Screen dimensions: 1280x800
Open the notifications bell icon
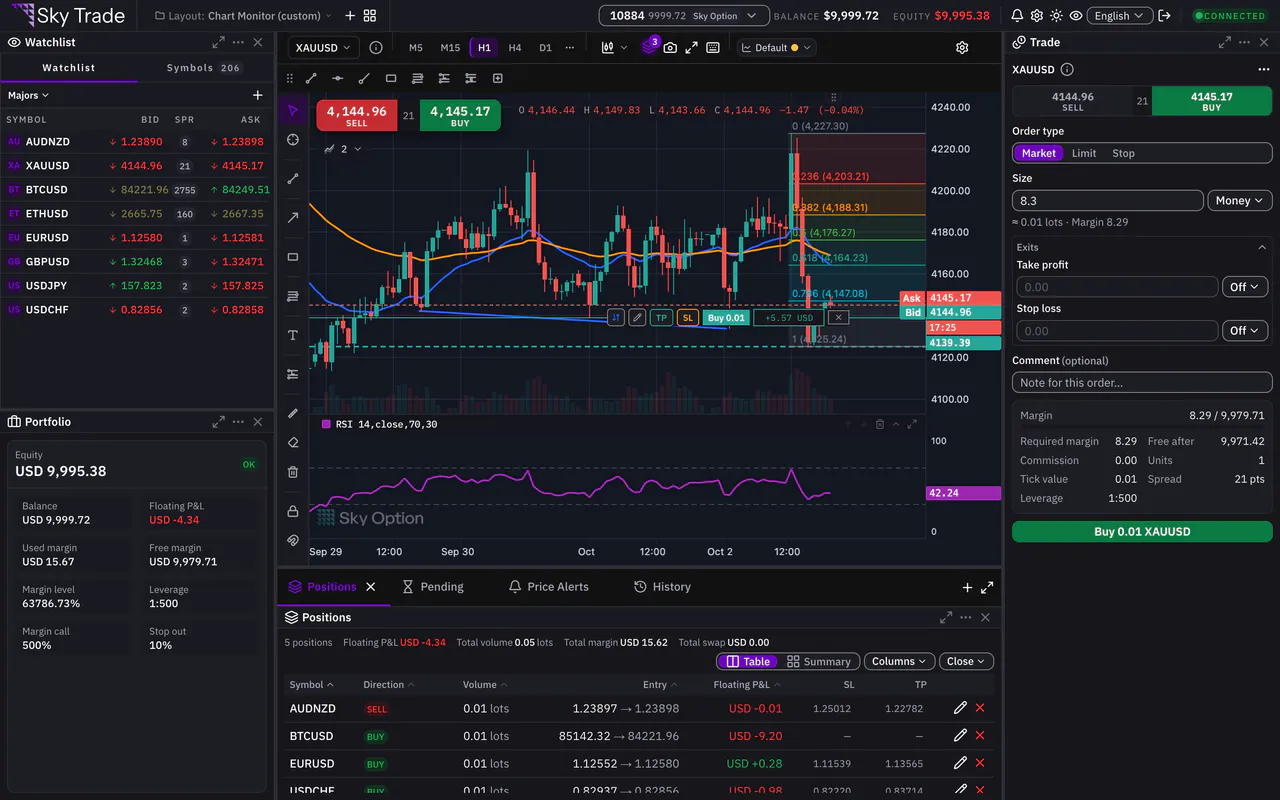pyautogui.click(x=1017, y=16)
